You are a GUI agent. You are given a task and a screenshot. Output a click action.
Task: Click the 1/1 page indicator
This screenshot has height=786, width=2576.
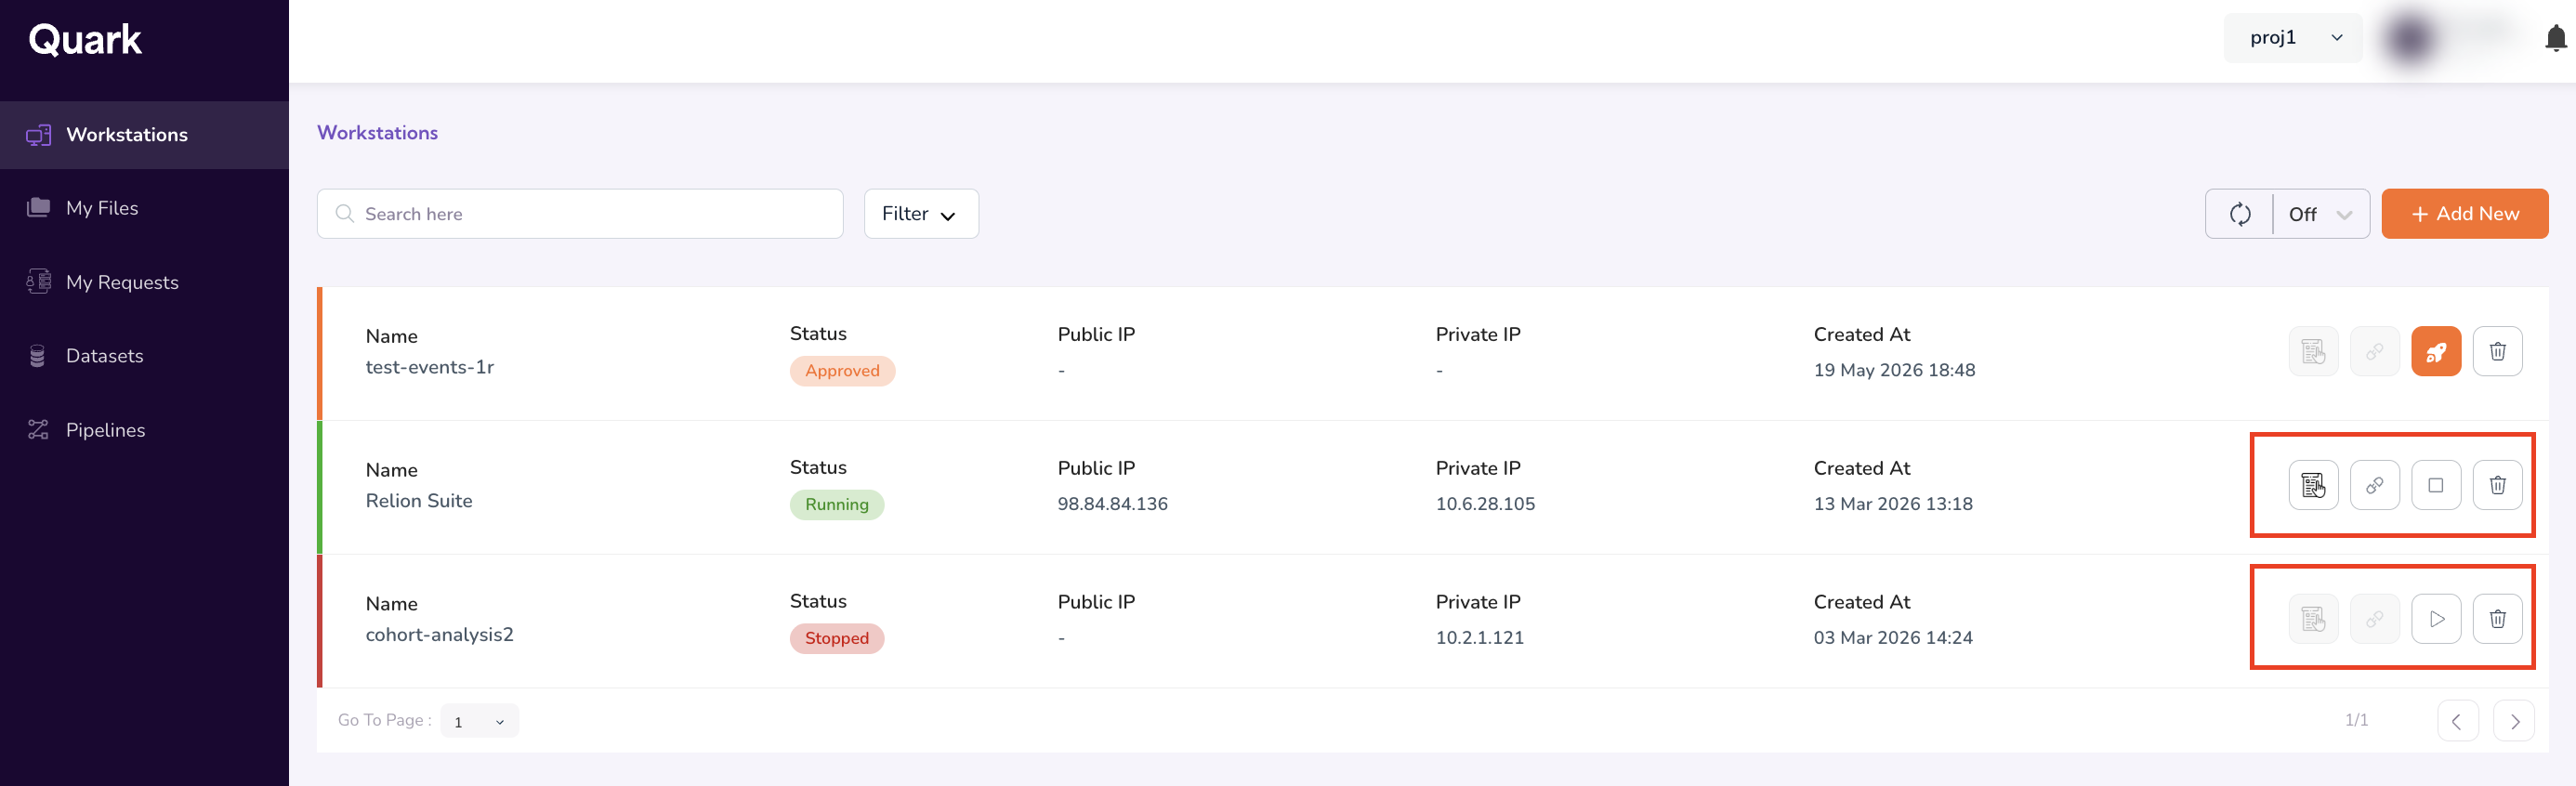pyautogui.click(x=2356, y=720)
